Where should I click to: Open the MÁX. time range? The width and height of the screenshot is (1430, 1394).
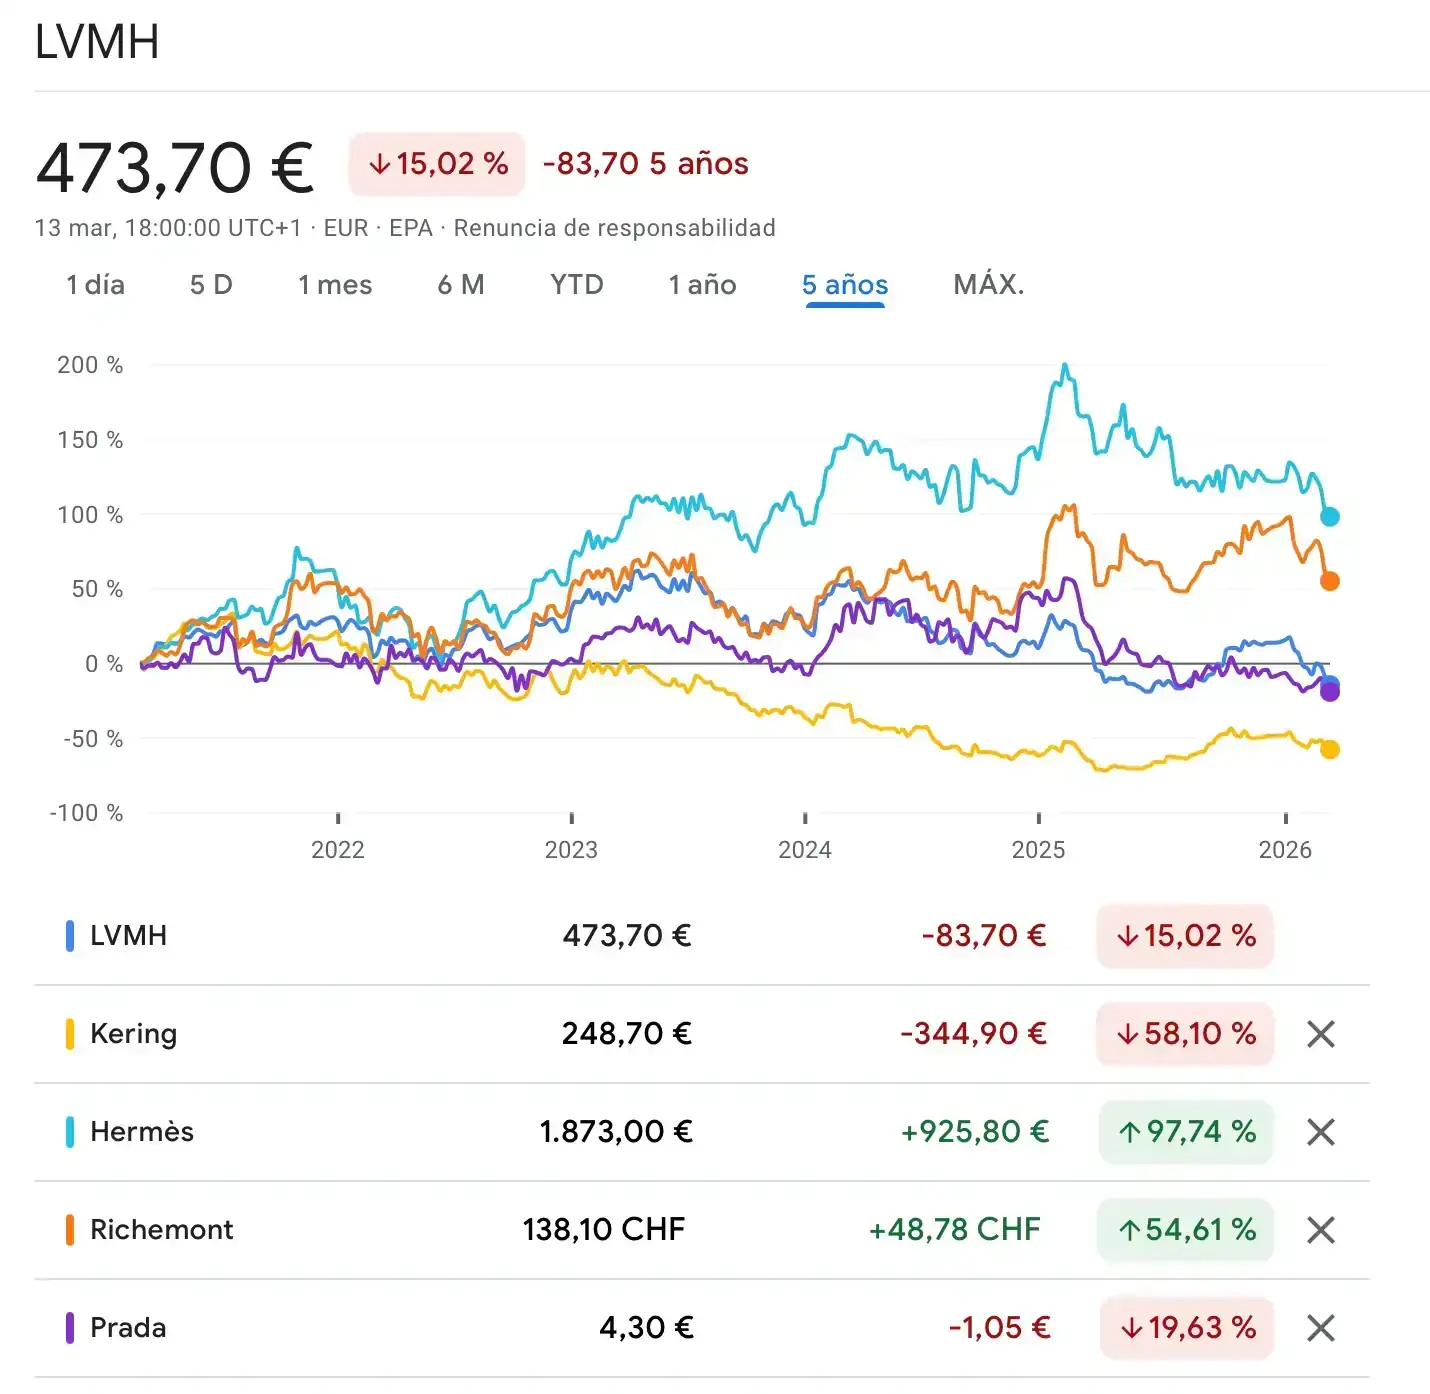(x=988, y=285)
